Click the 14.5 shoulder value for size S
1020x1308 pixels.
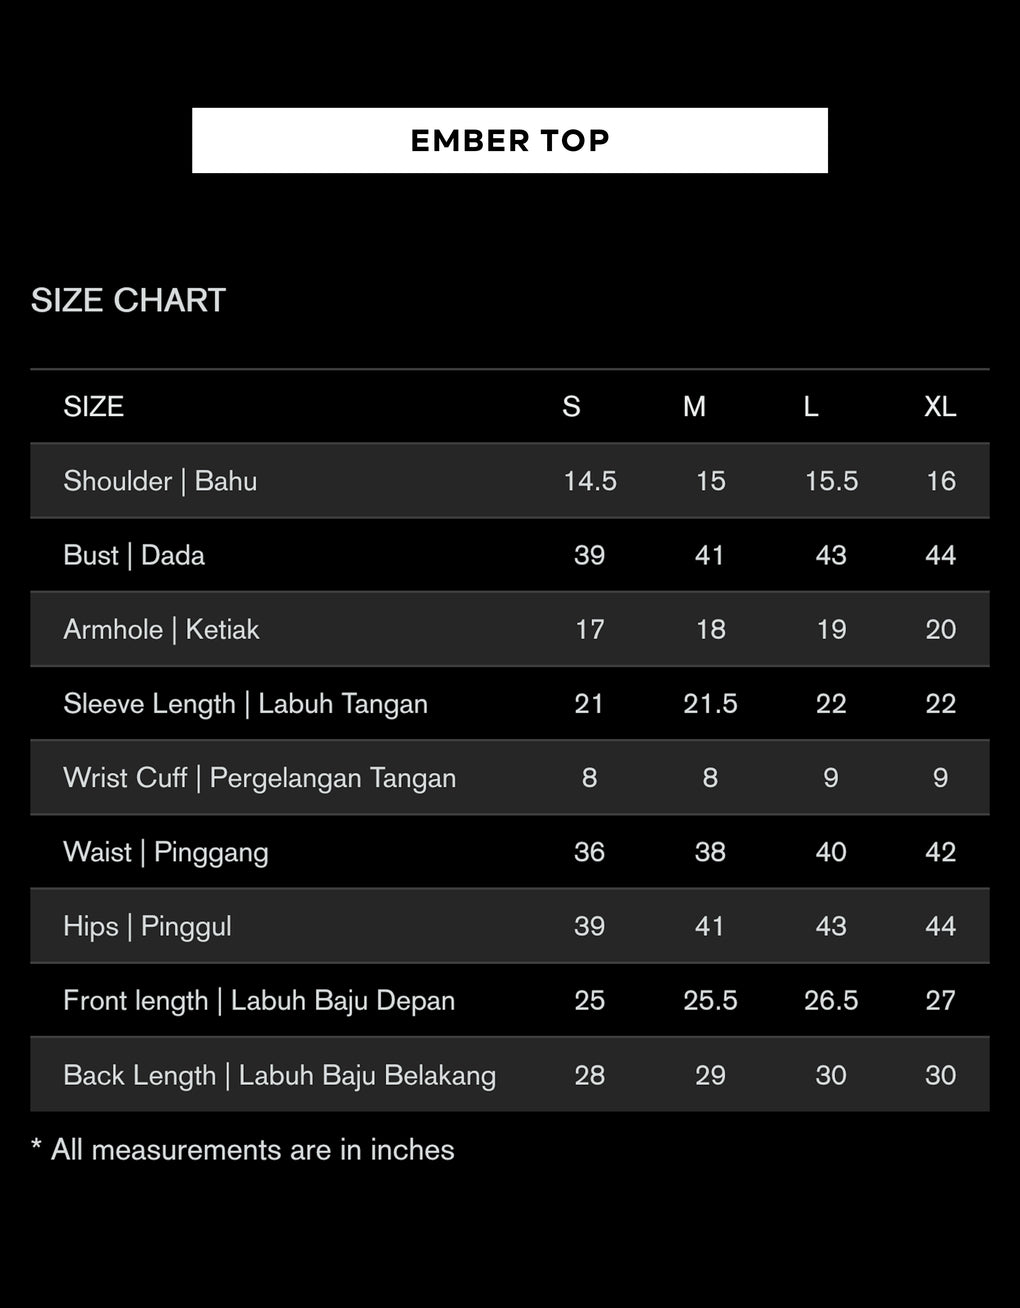(x=590, y=481)
